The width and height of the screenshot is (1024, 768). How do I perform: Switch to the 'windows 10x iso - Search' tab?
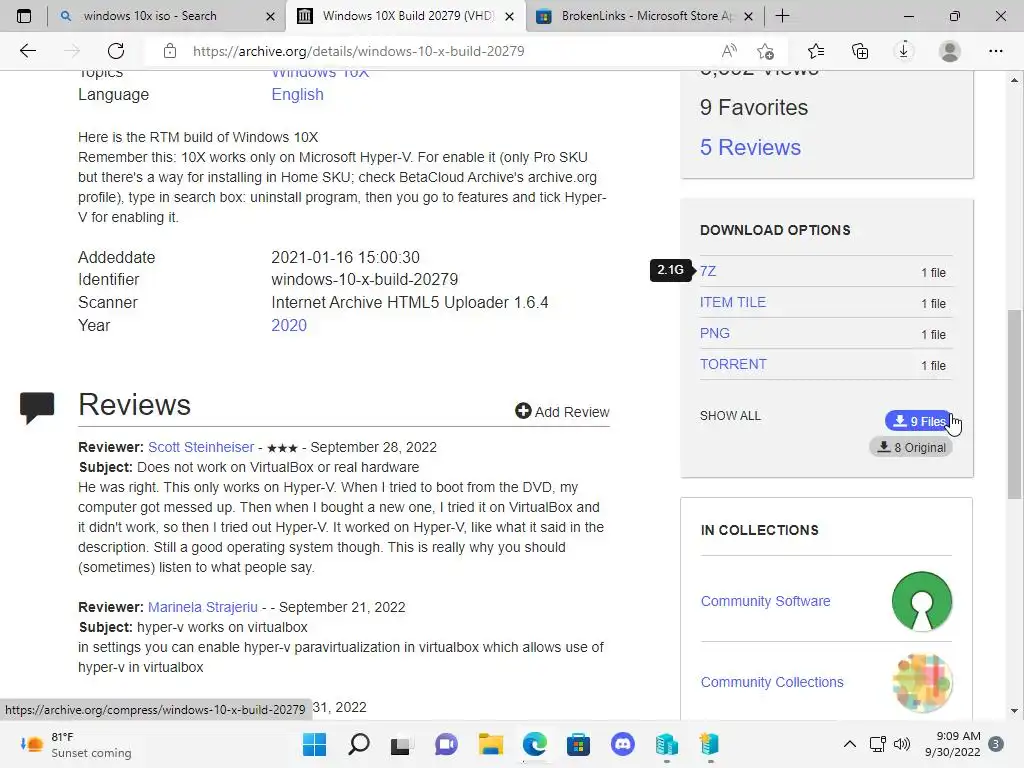150,16
